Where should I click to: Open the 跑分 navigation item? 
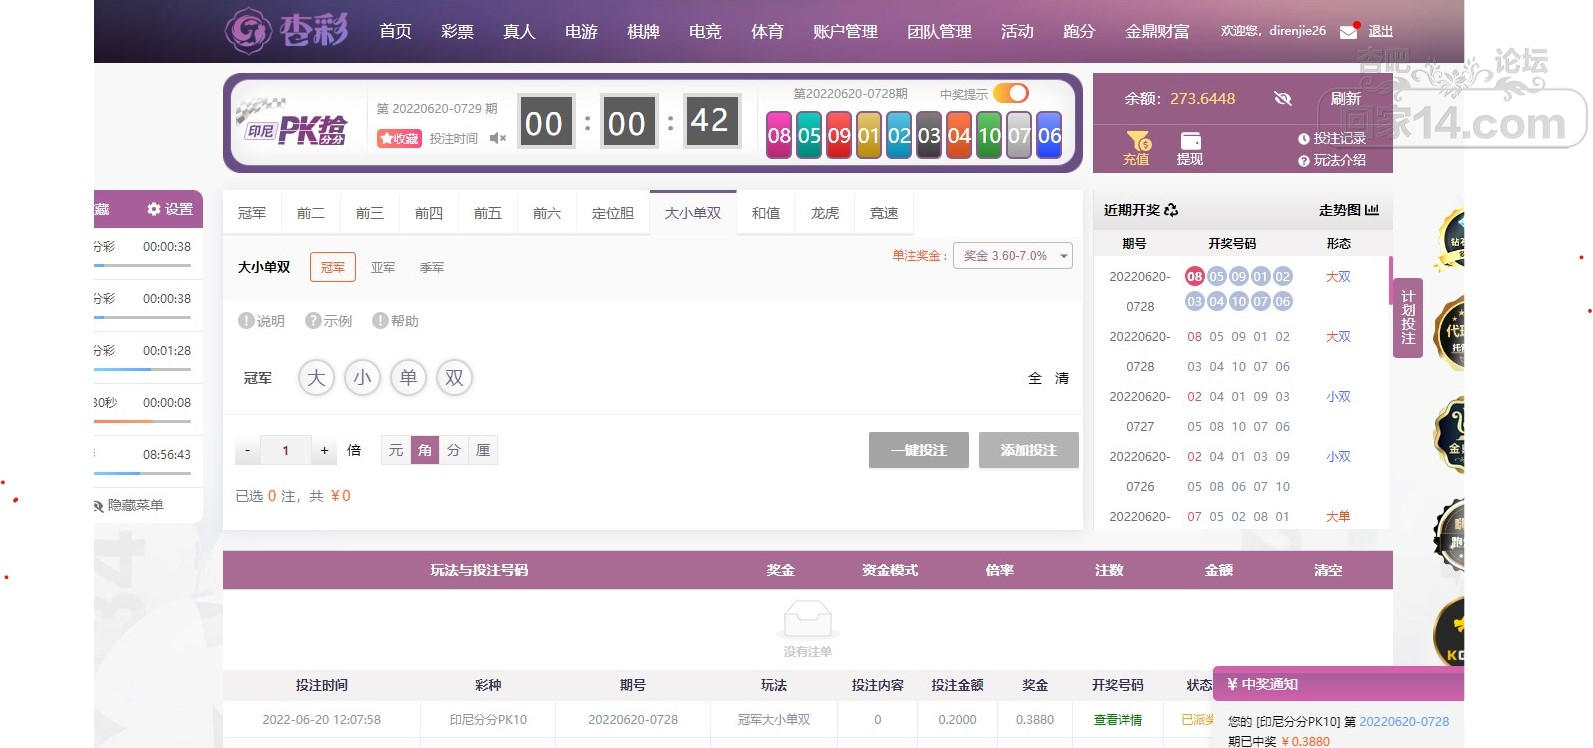(1079, 31)
